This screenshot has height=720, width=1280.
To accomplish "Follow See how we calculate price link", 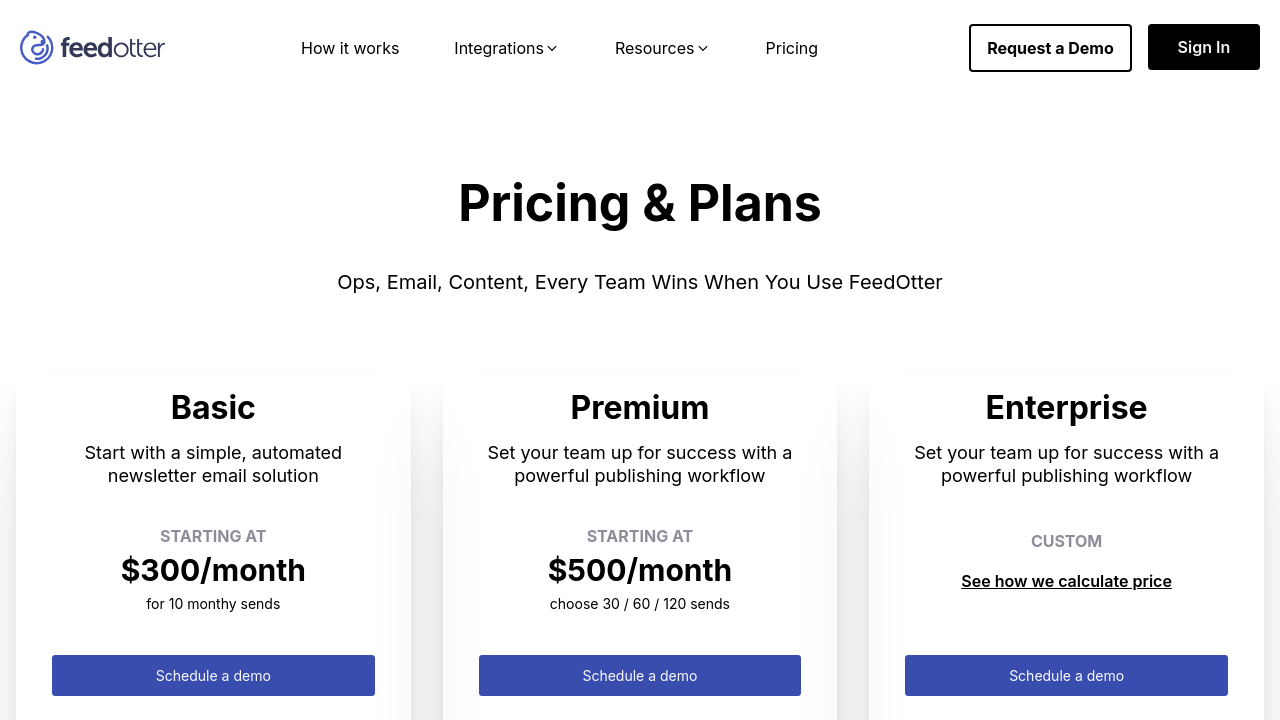I will (x=1066, y=581).
